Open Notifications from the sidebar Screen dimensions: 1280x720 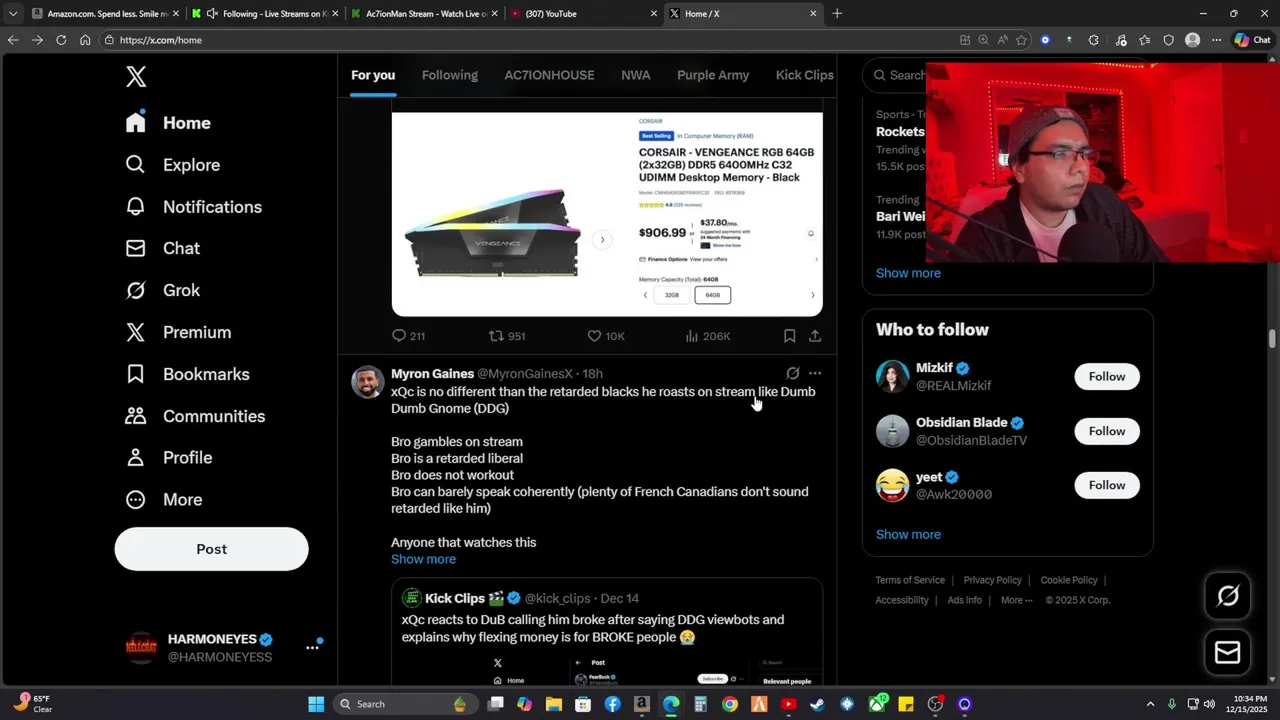coord(193,207)
